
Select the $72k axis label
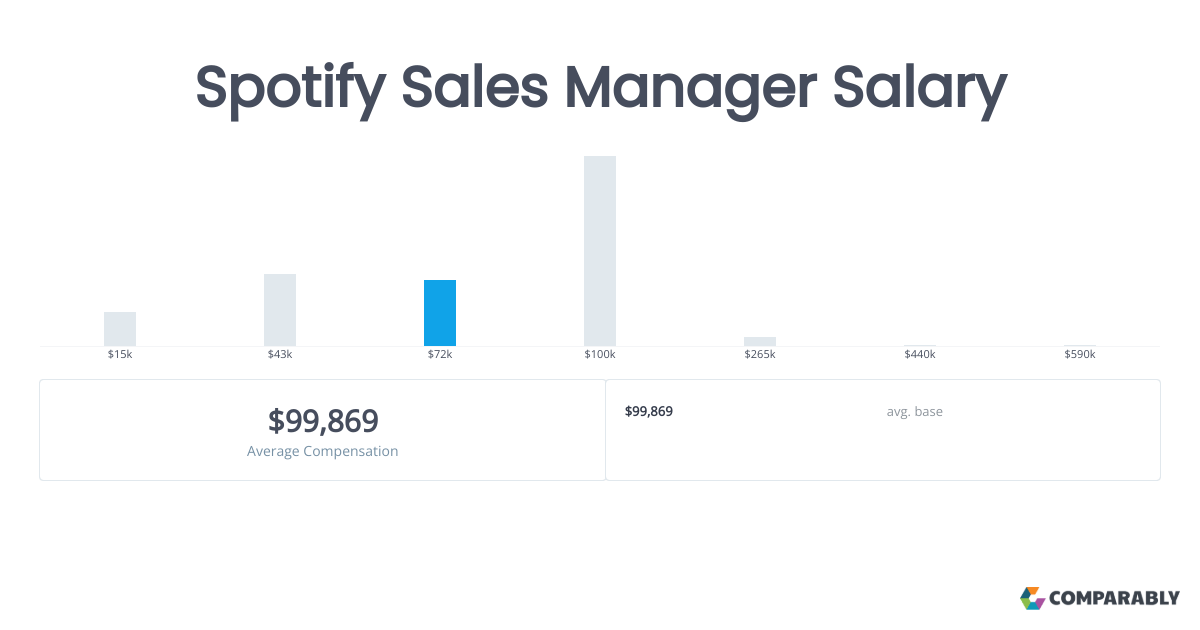pos(440,355)
